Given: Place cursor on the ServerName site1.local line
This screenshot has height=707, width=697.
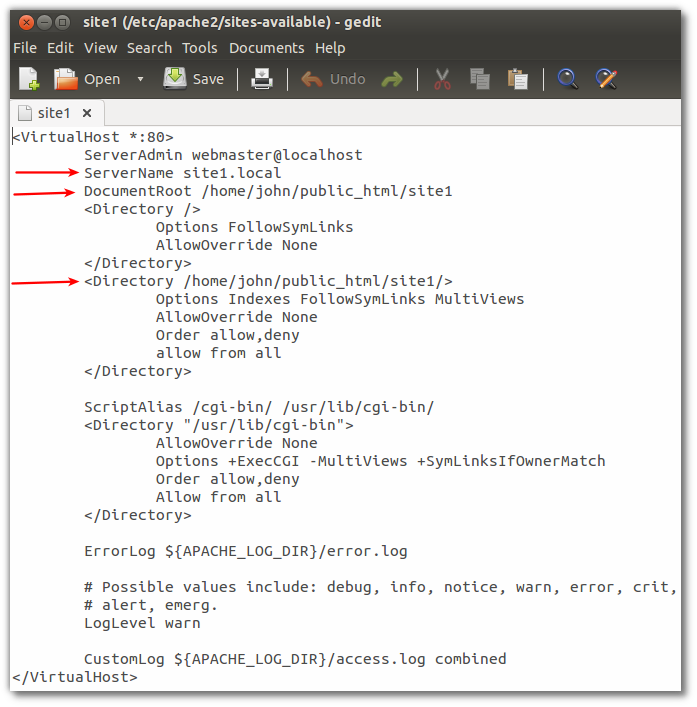Looking at the screenshot, I should click(183, 173).
